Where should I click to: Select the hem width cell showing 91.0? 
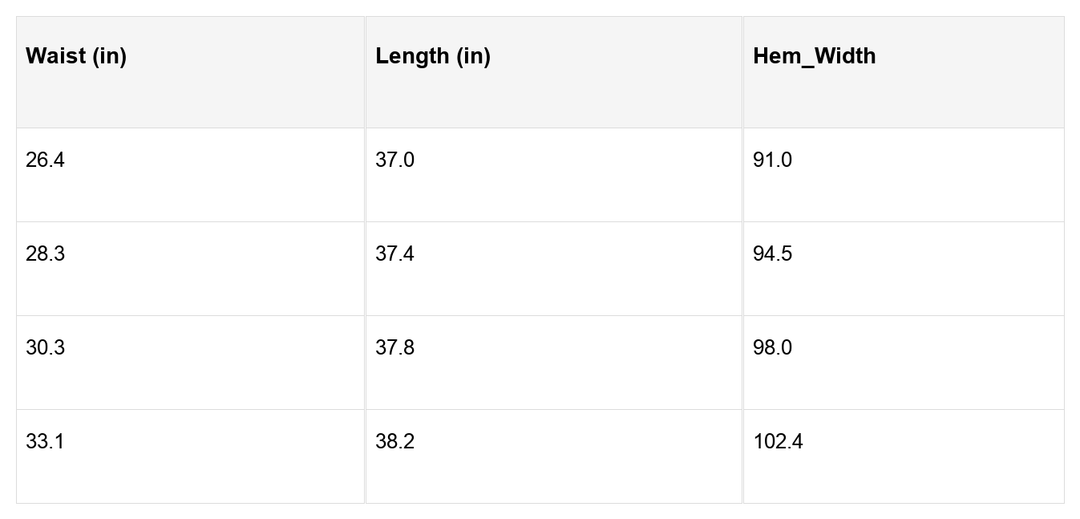[772, 160]
